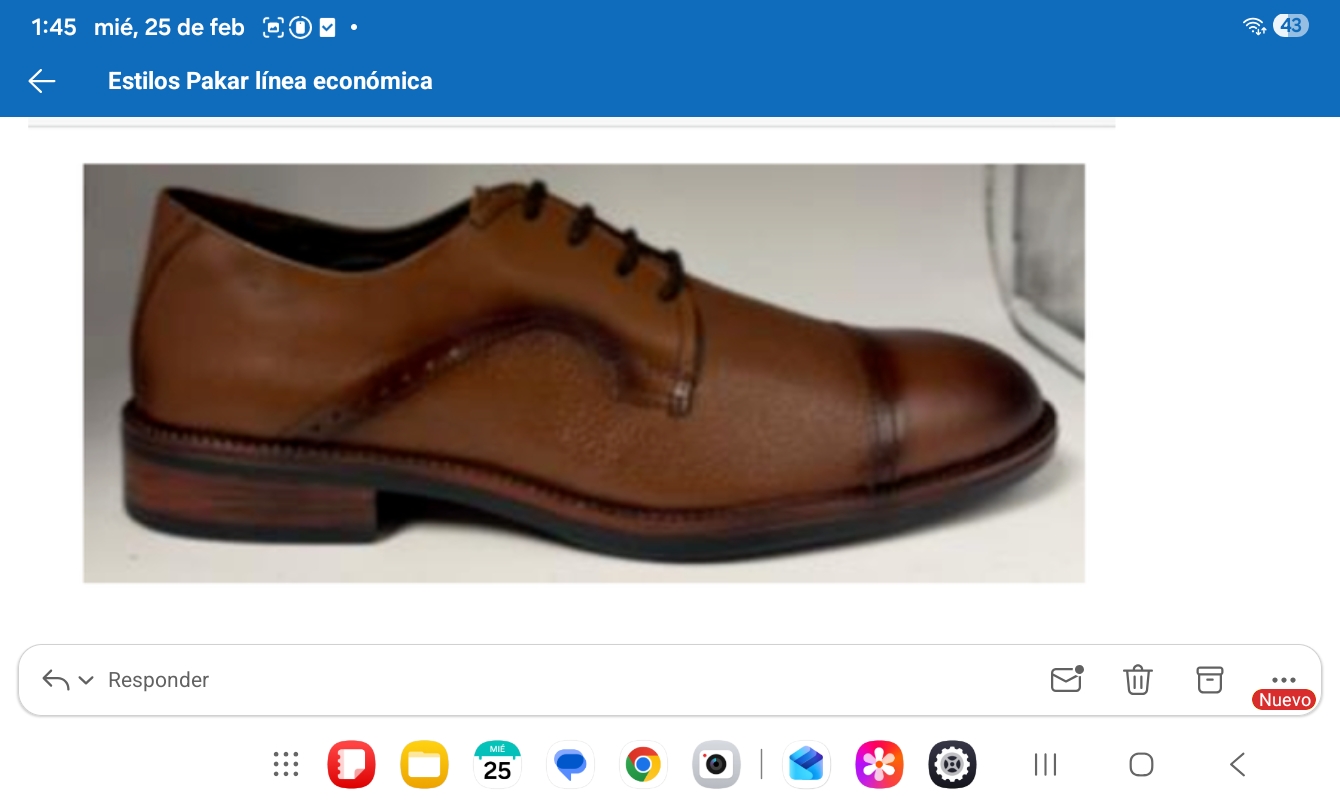1340x800 pixels.
Task: Launch the Samsung Notes app
Action: pyautogui.click(x=351, y=765)
